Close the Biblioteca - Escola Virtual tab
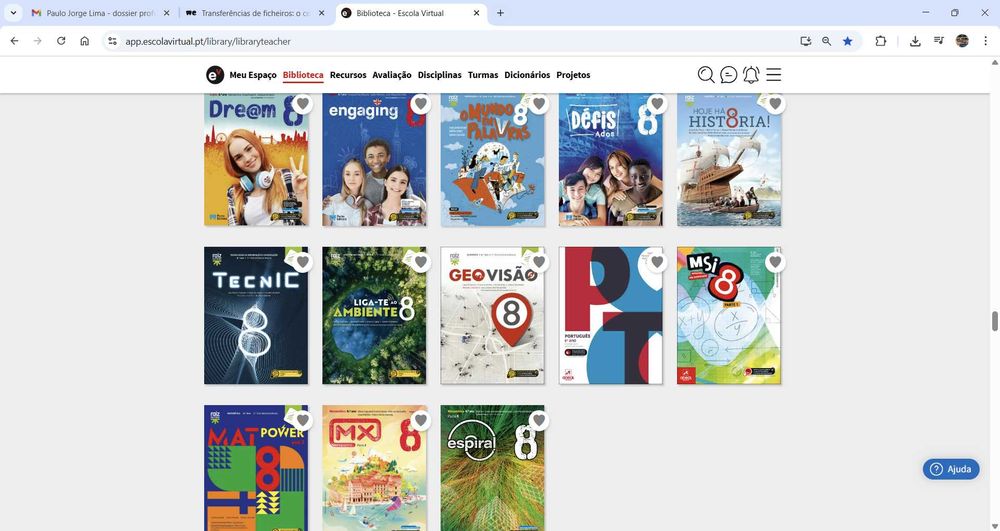Viewport: 1000px width, 531px height. [476, 13]
